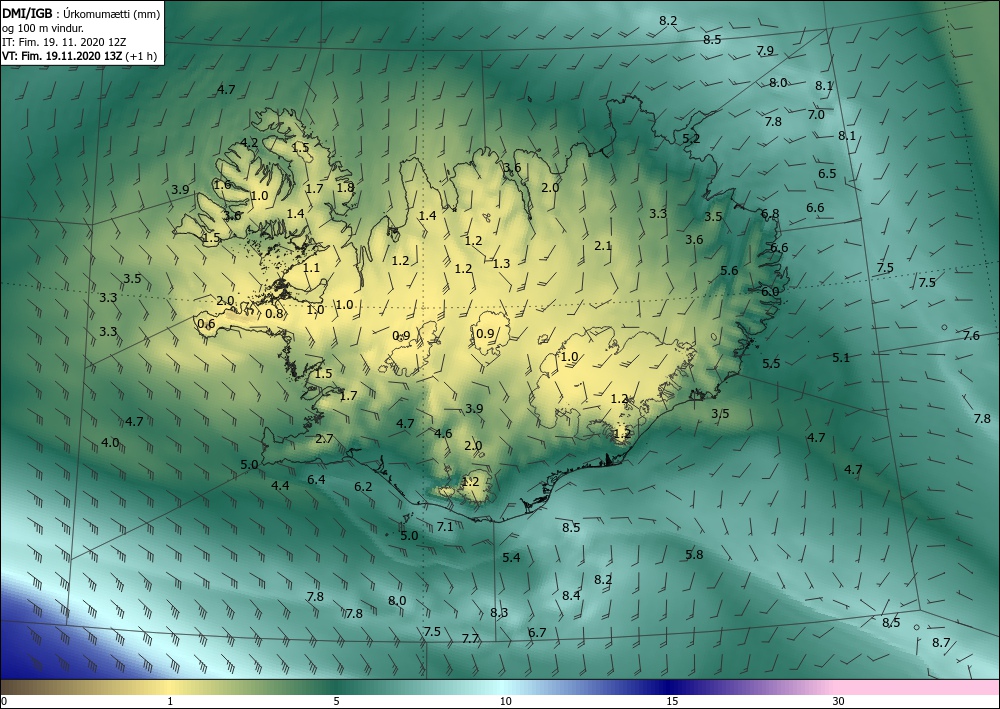The height and width of the screenshot is (709, 1000).
Task: Click the 'DMI/IGB : Úrkomumætti (mm)' title line
Action: 81,13
